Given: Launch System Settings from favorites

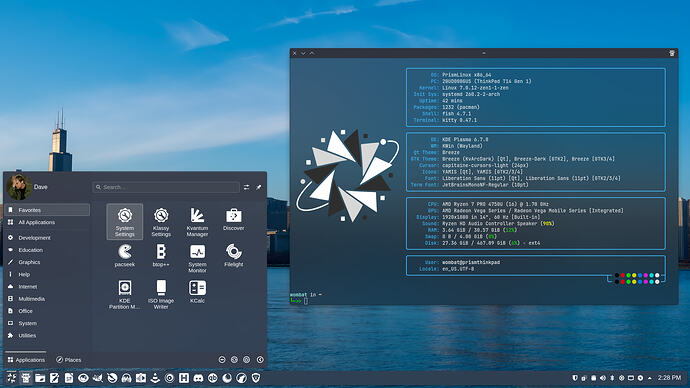Looking at the screenshot, I should [x=125, y=222].
